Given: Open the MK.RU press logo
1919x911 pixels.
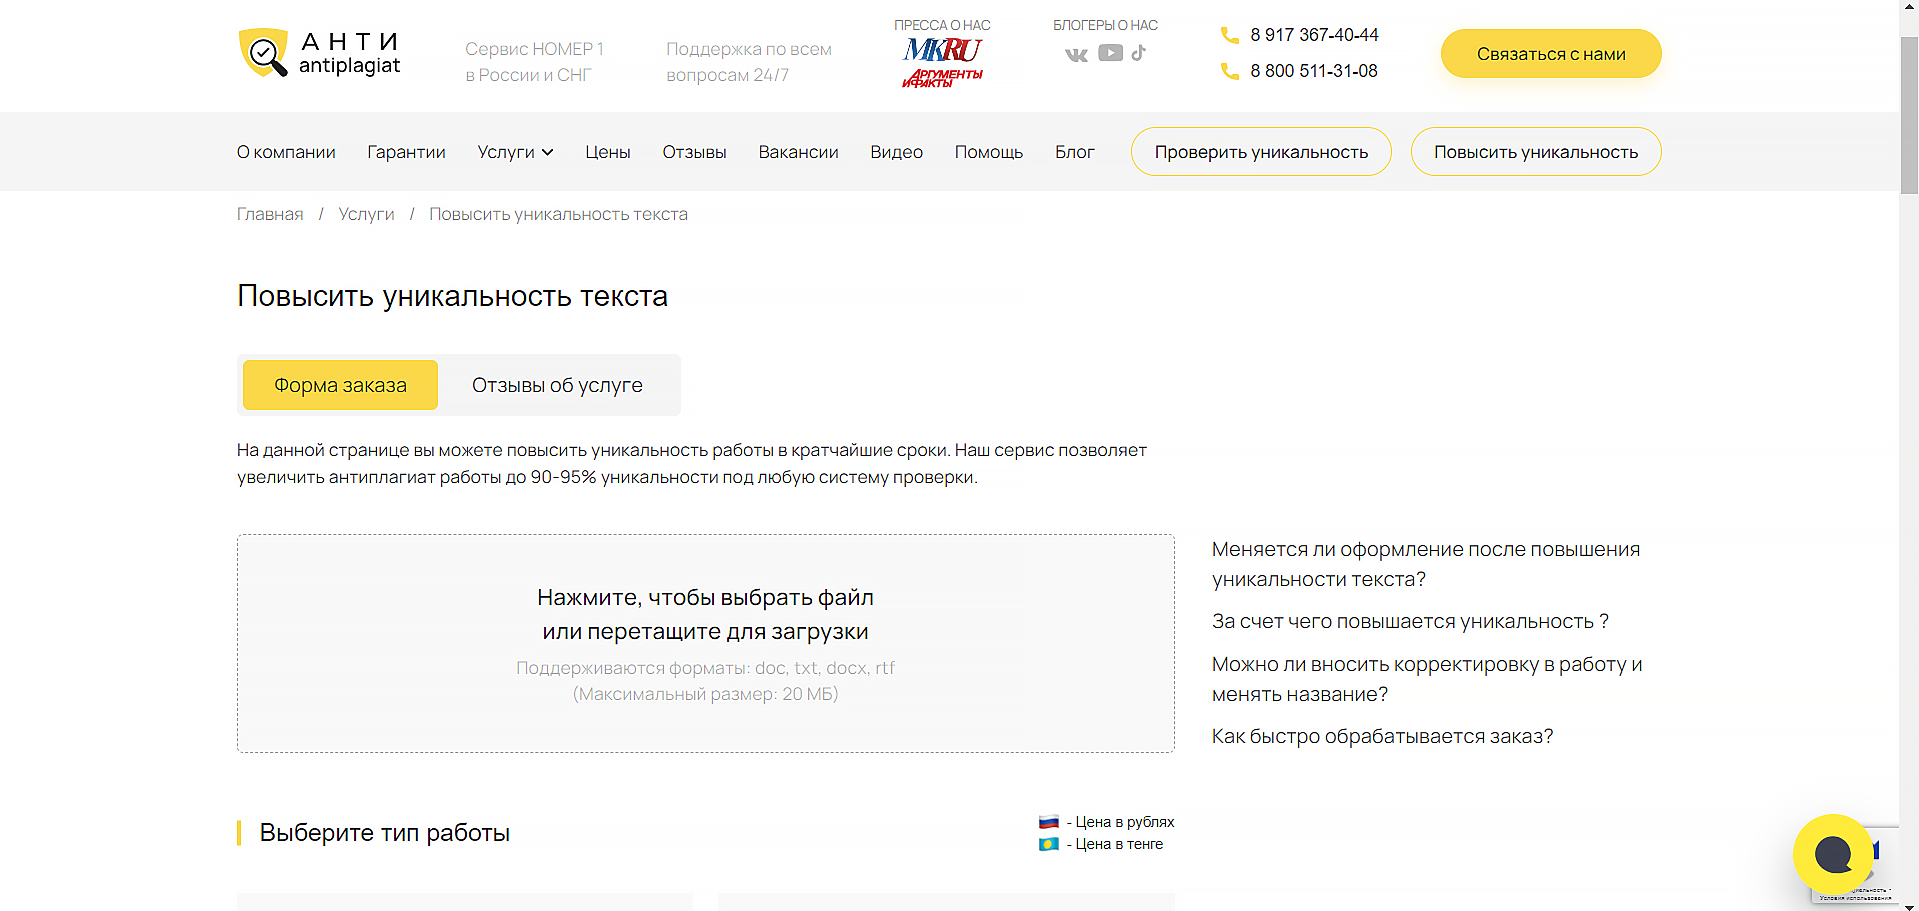Looking at the screenshot, I should click(942, 49).
